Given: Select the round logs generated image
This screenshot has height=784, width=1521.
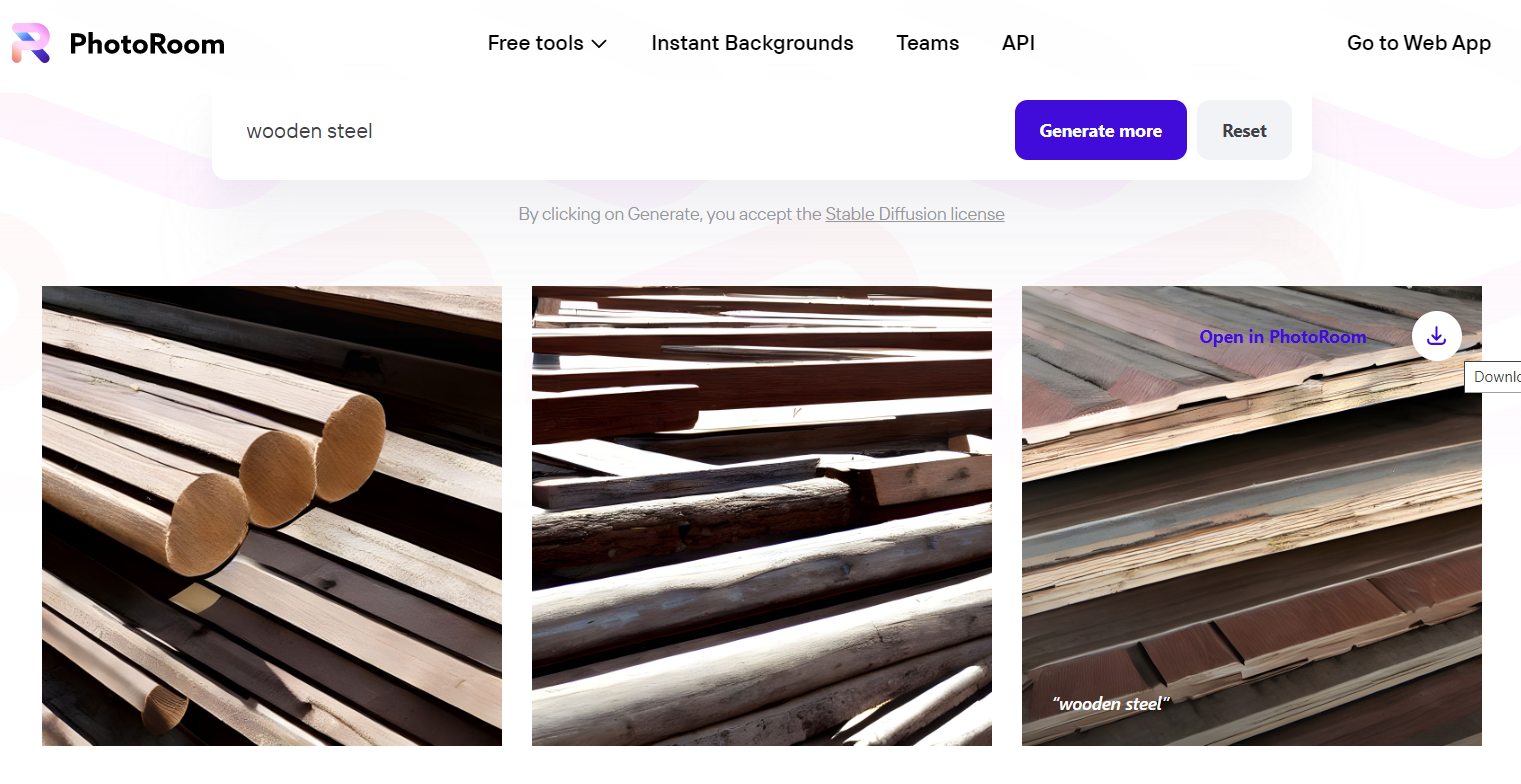Looking at the screenshot, I should click(x=272, y=516).
